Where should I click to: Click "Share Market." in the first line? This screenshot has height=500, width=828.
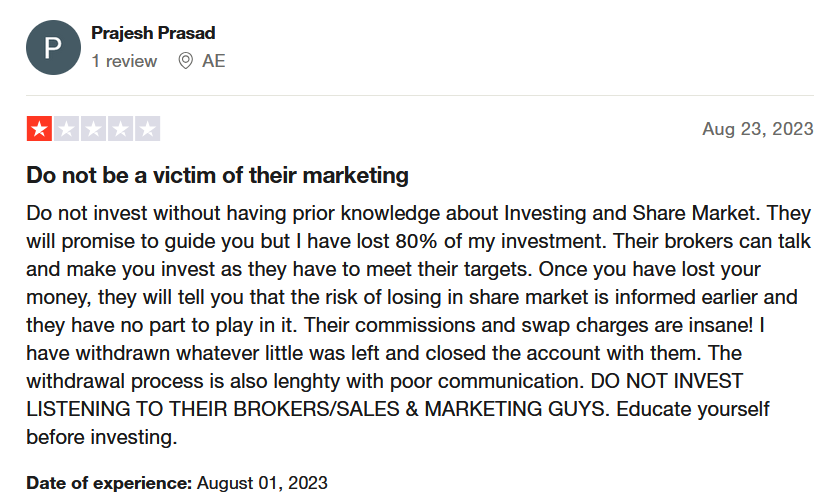696,213
